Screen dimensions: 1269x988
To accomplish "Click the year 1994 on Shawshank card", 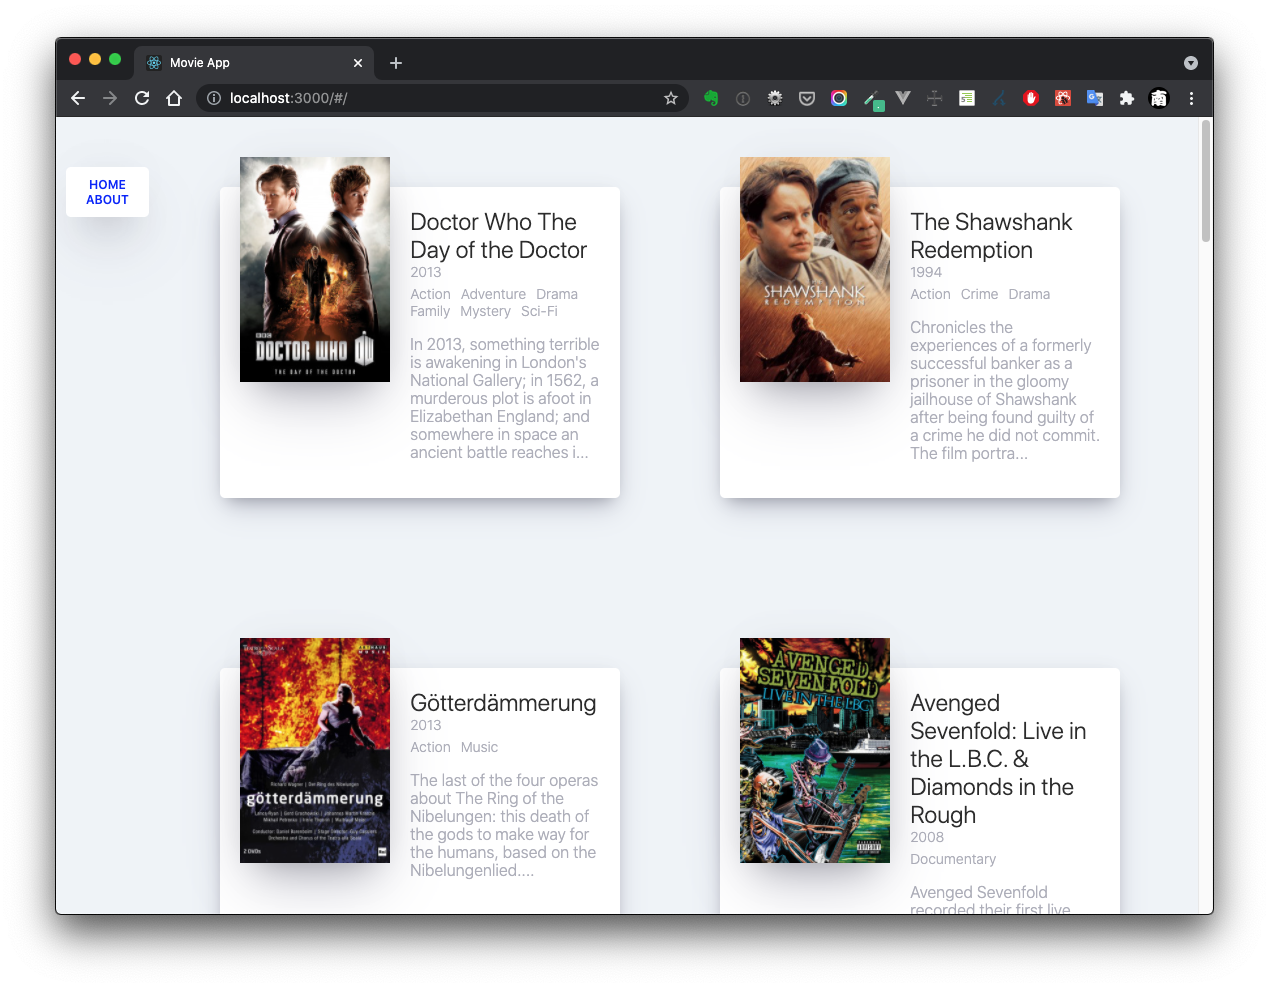I will coord(926,272).
